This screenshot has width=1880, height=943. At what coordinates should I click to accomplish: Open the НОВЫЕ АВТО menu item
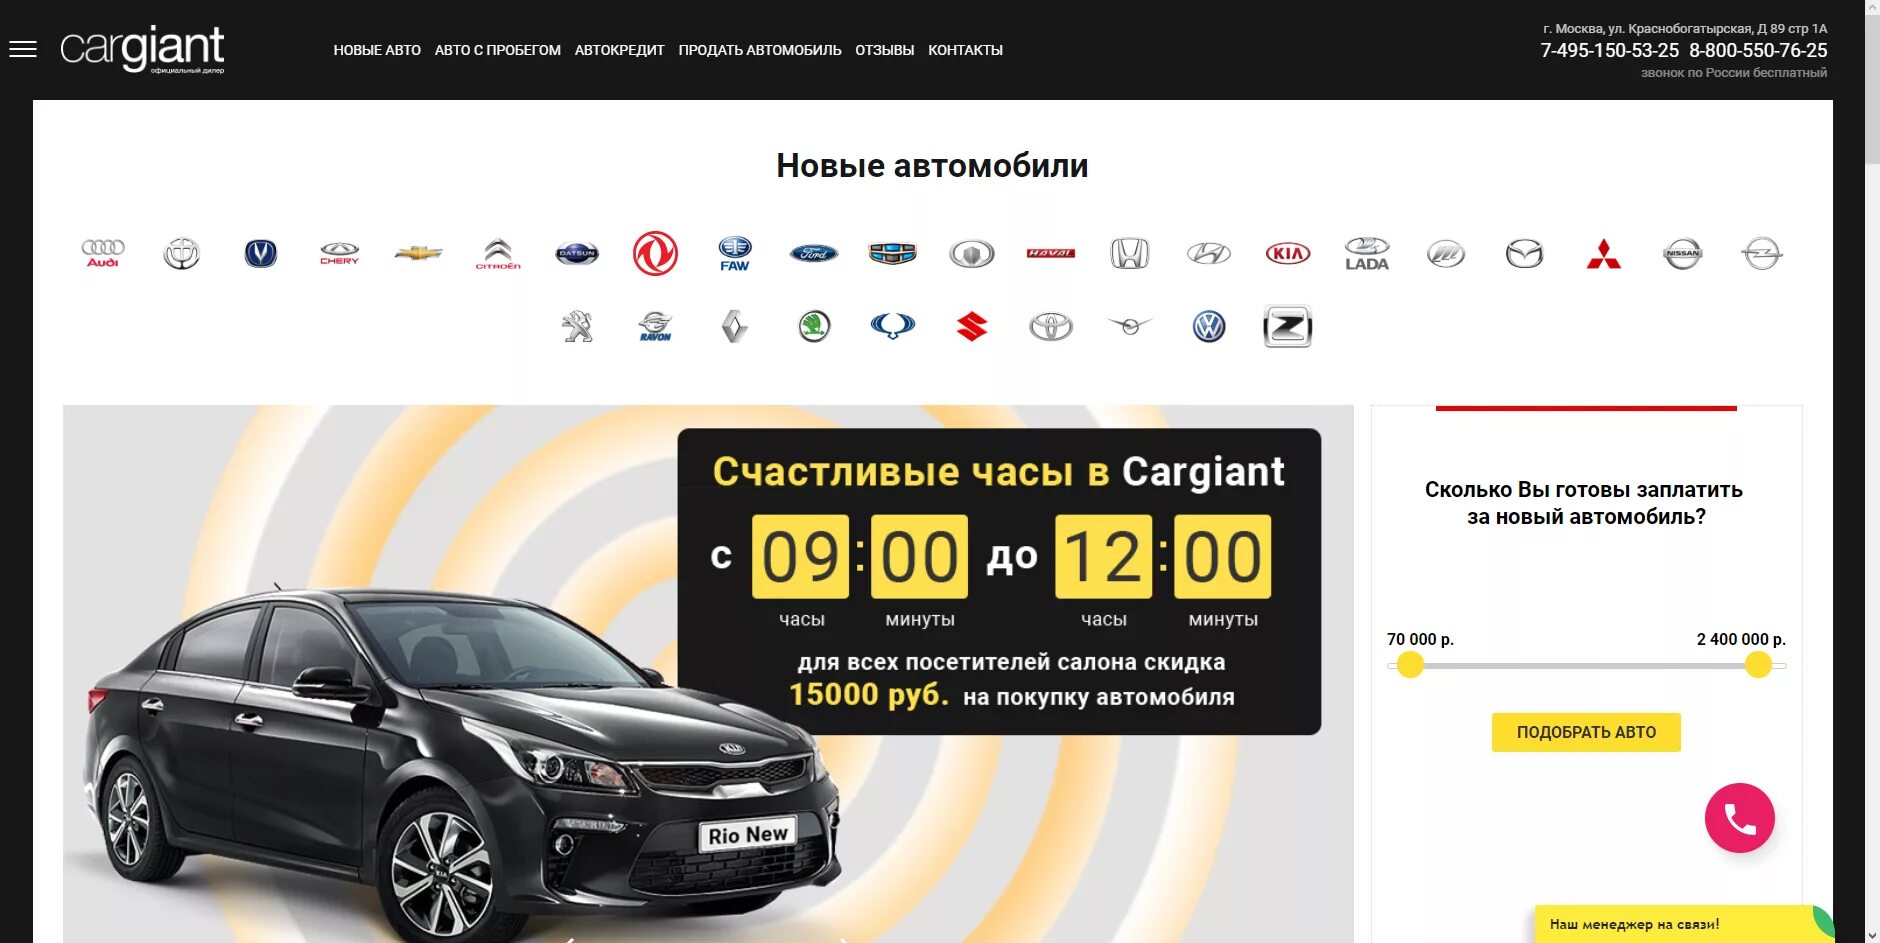(x=377, y=50)
